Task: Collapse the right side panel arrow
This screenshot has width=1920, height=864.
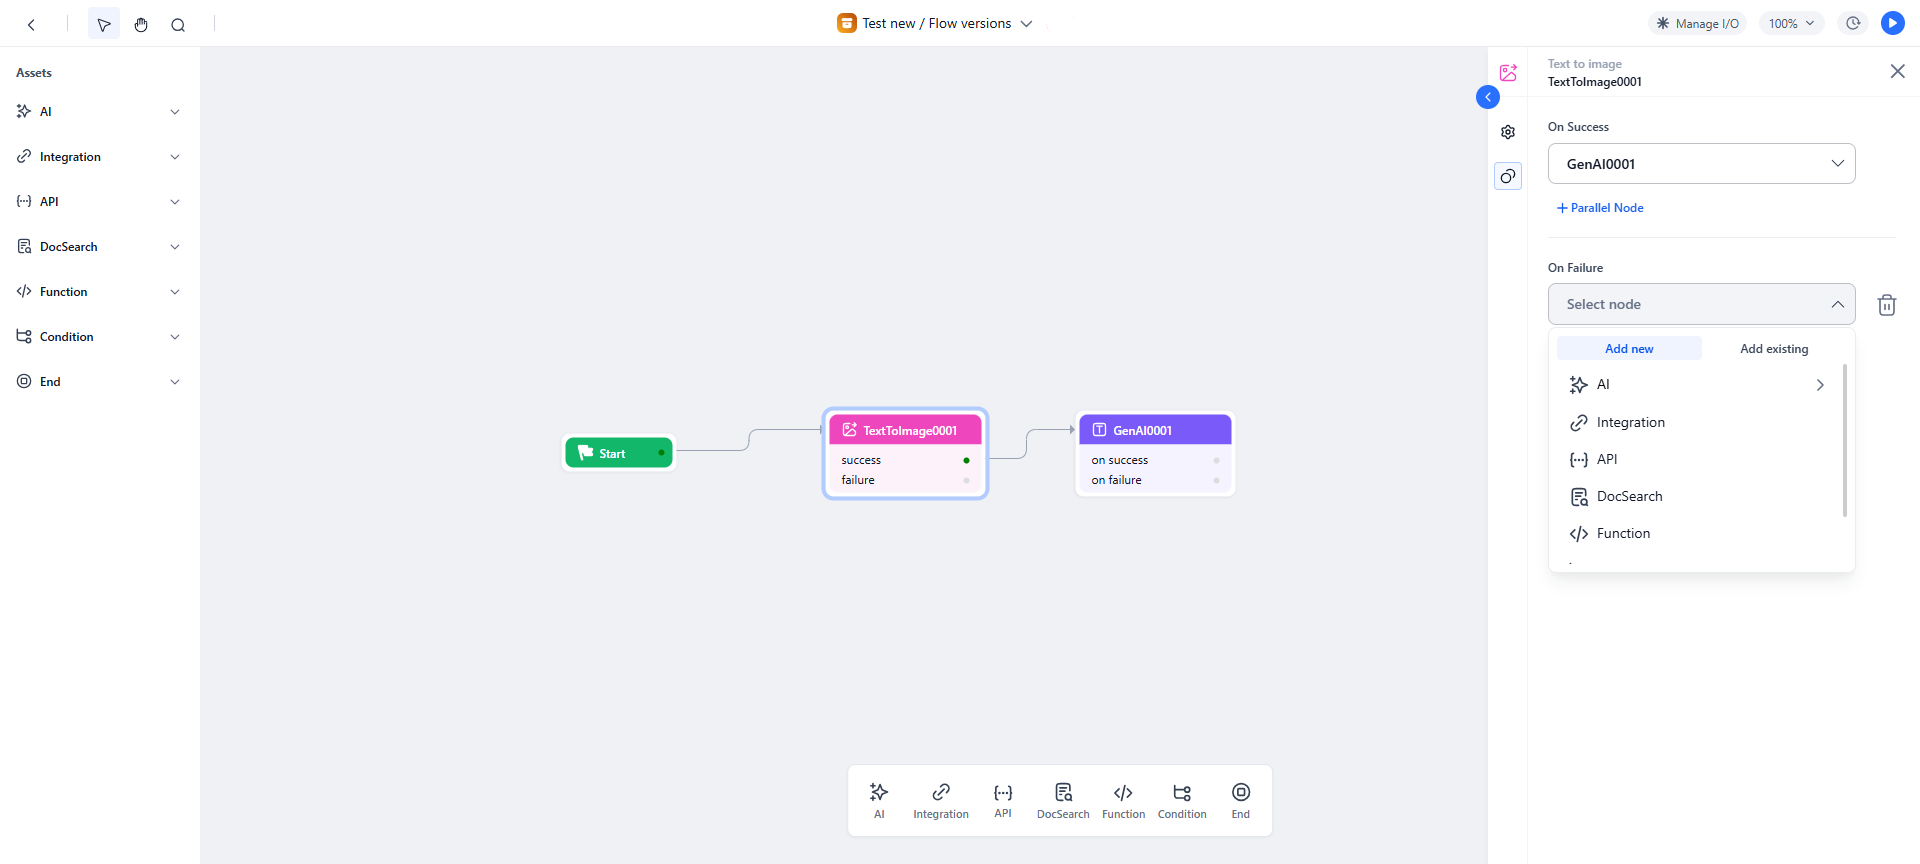Action: click(1488, 97)
